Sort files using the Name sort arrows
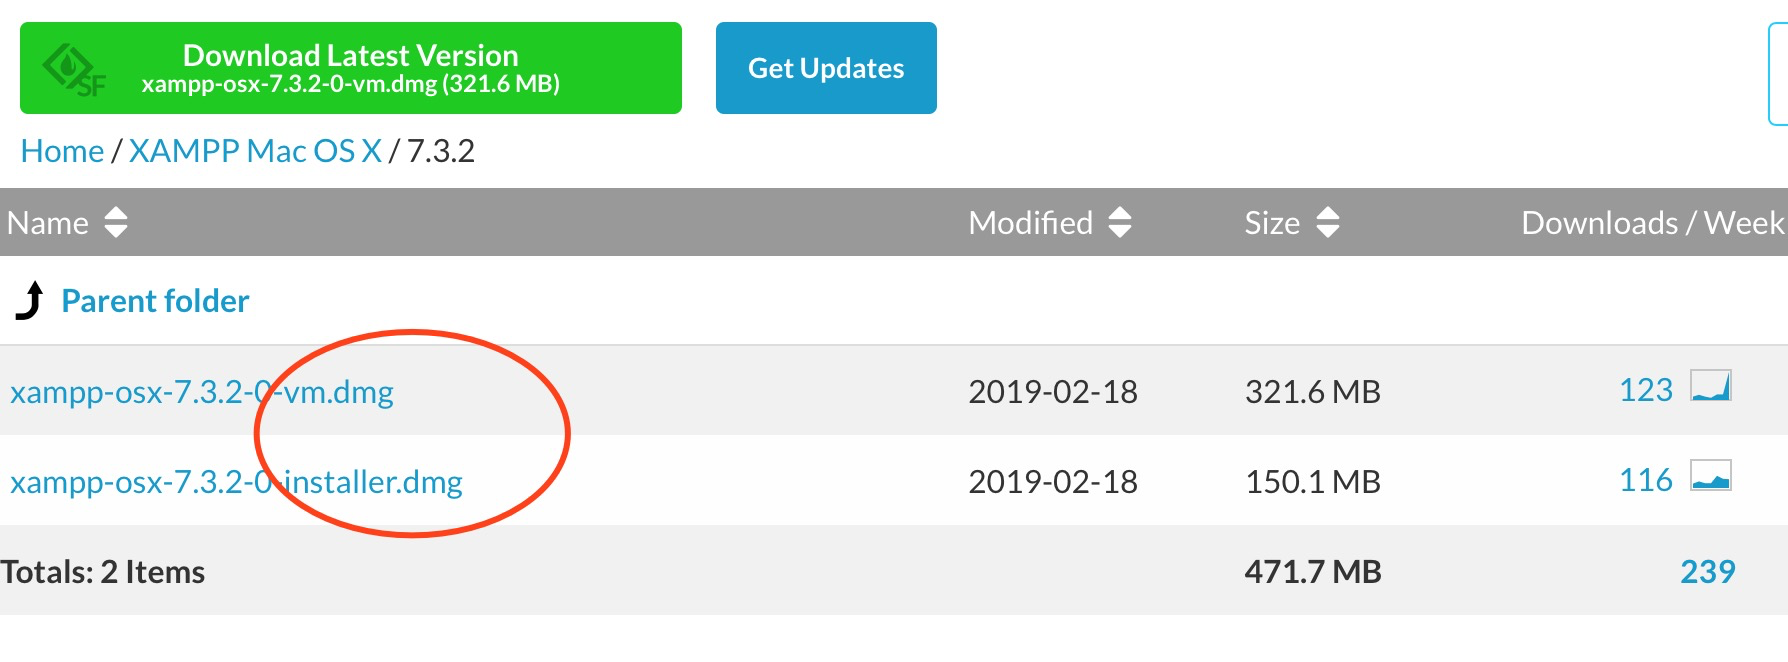The width and height of the screenshot is (1788, 662). [x=116, y=222]
